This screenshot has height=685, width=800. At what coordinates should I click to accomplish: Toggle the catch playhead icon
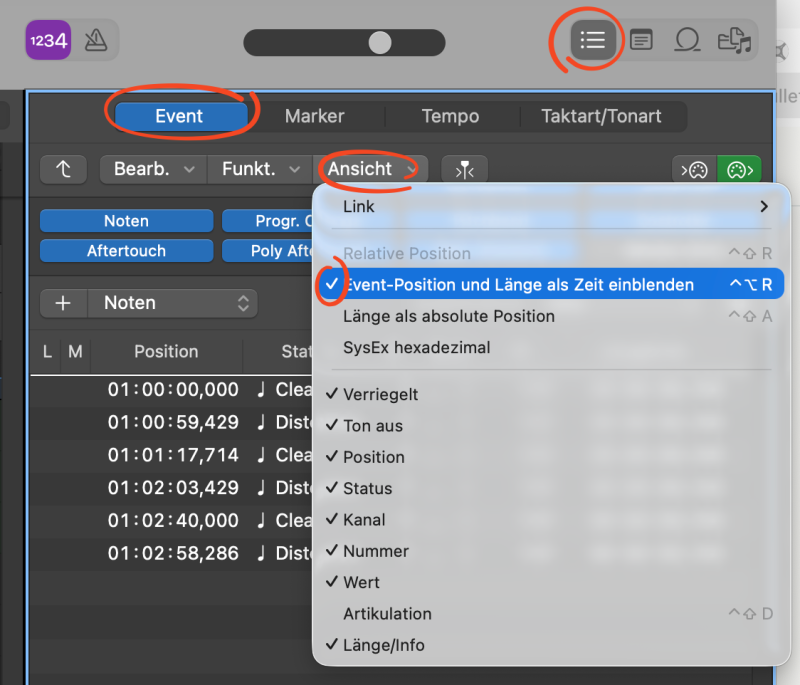463,169
